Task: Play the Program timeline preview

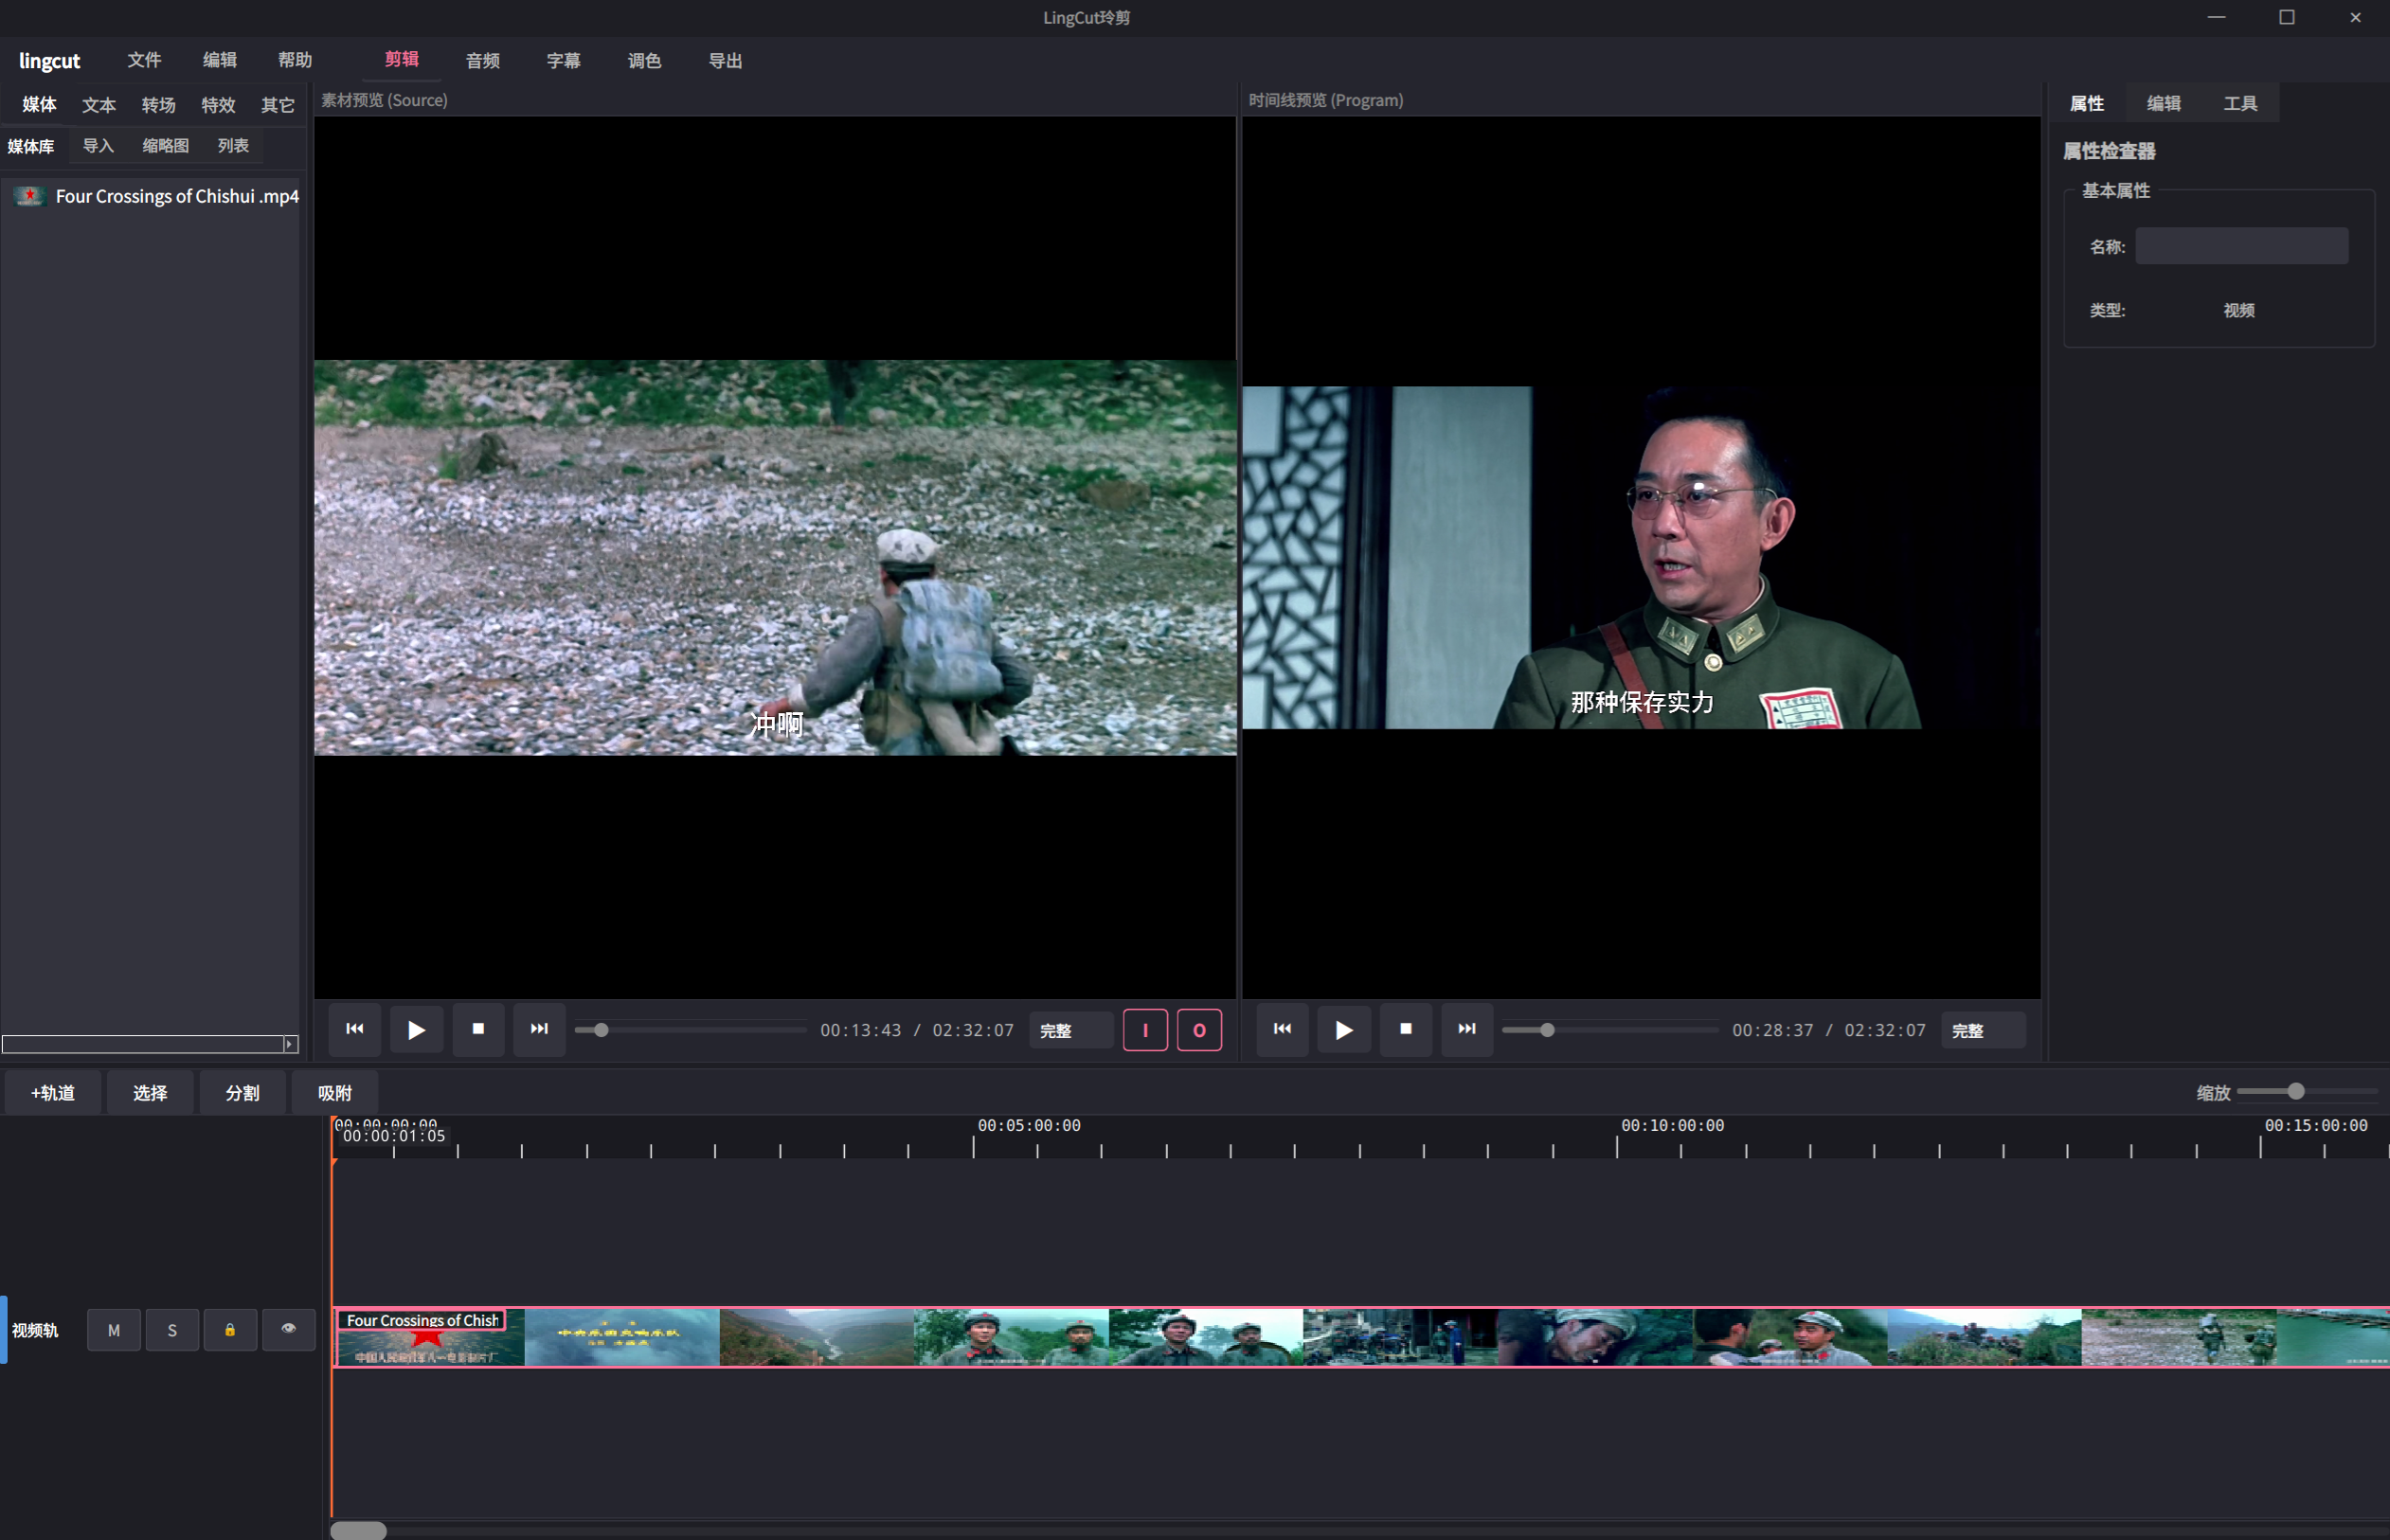Action: (1344, 1030)
